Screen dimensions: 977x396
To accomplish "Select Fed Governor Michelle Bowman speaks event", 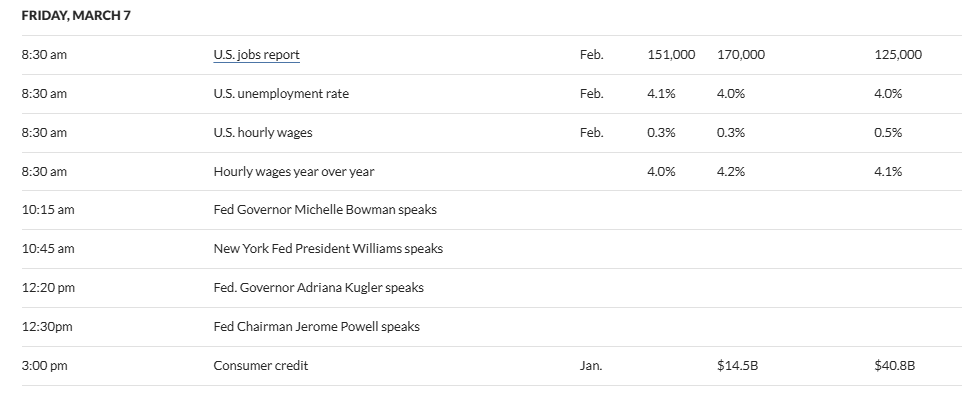I will click(x=325, y=210).
